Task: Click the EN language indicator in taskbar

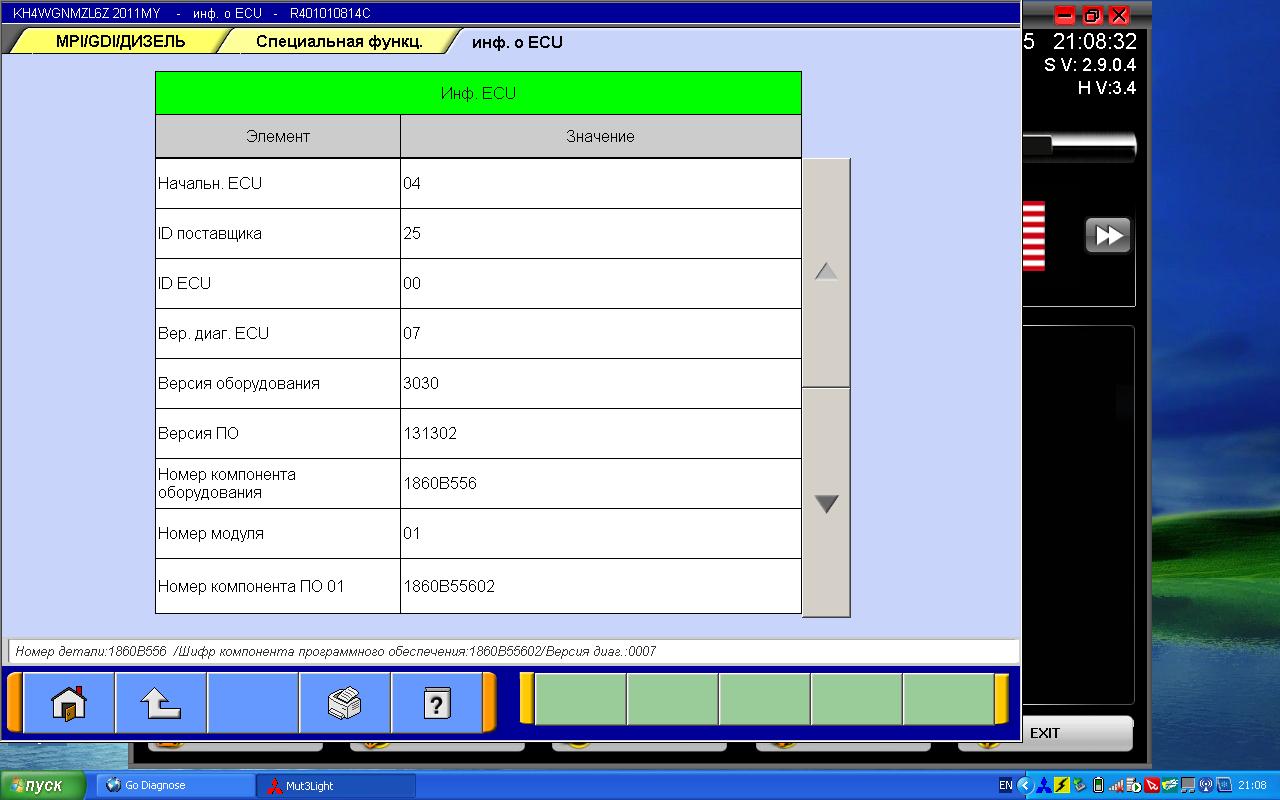Action: point(1006,785)
